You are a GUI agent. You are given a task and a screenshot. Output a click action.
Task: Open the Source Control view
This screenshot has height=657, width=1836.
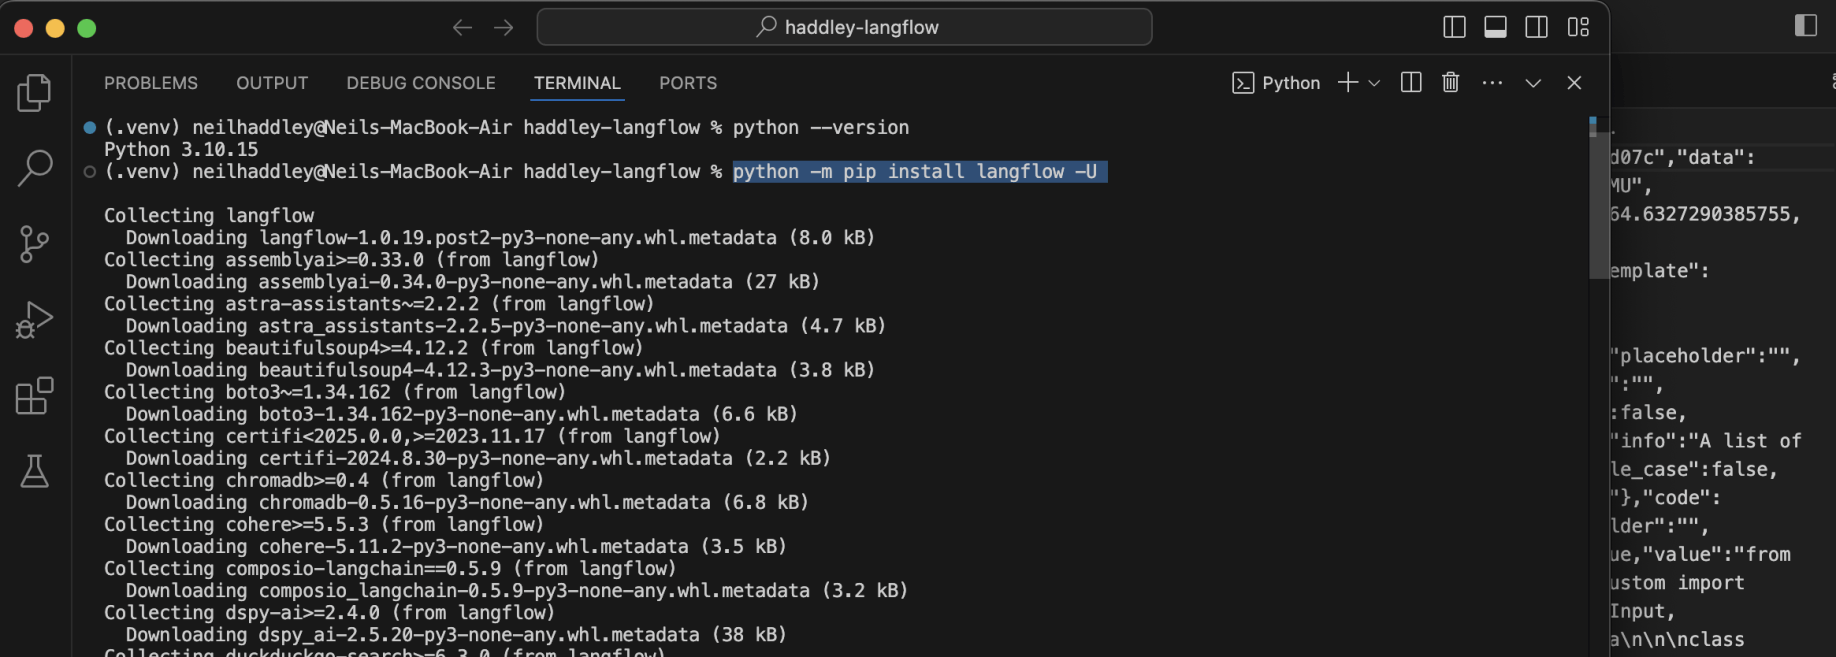click(35, 244)
